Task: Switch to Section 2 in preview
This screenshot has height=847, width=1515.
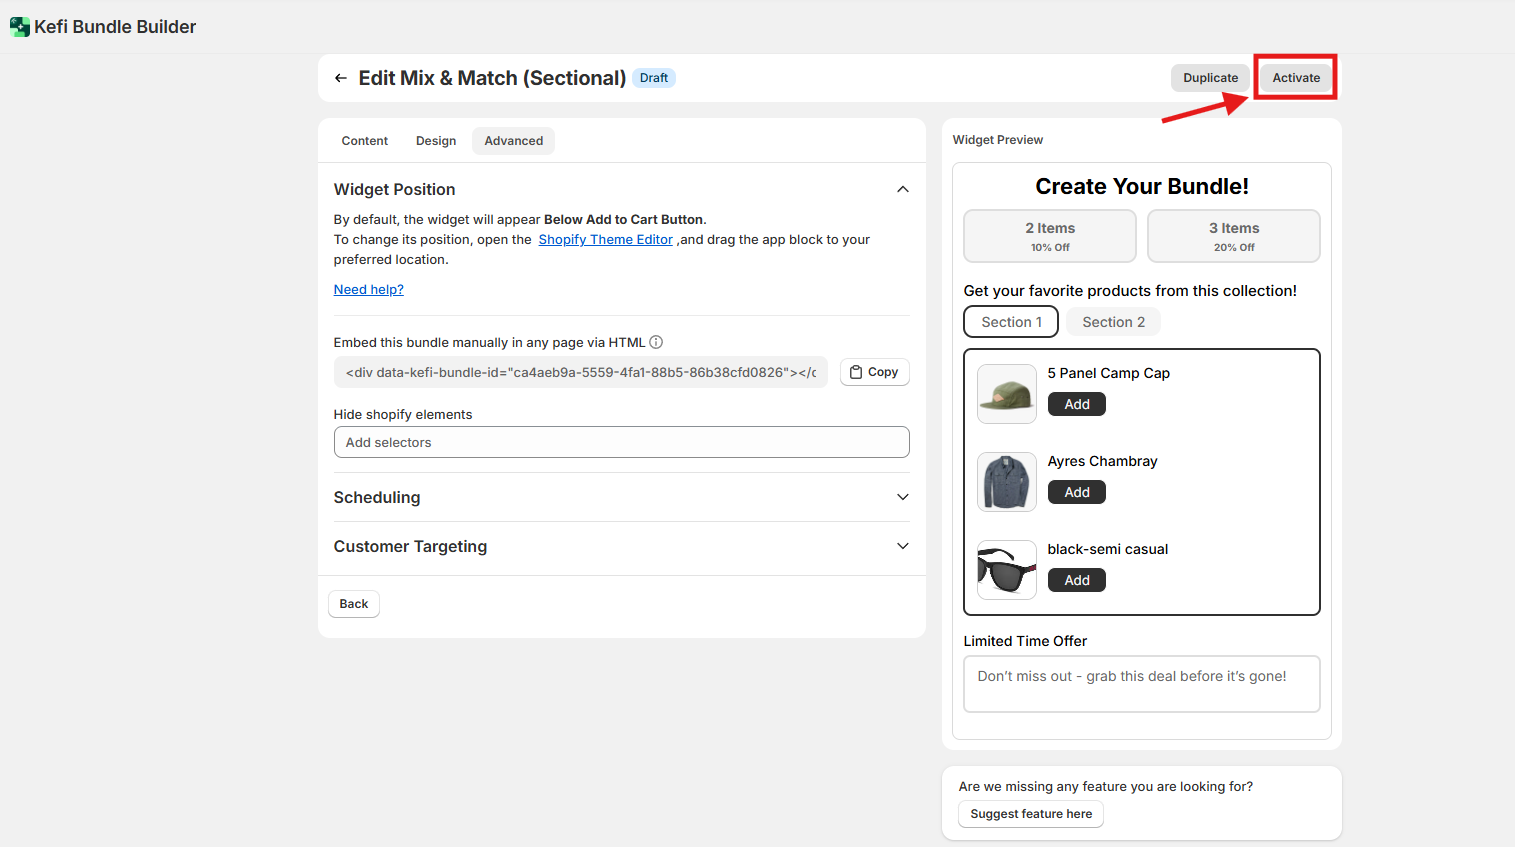Action: tap(1113, 322)
